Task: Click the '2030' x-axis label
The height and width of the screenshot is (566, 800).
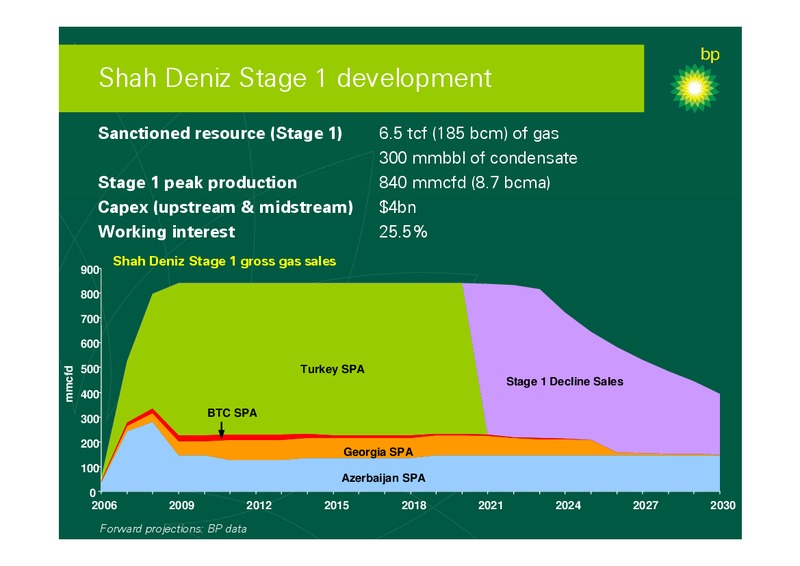Action: [x=723, y=505]
